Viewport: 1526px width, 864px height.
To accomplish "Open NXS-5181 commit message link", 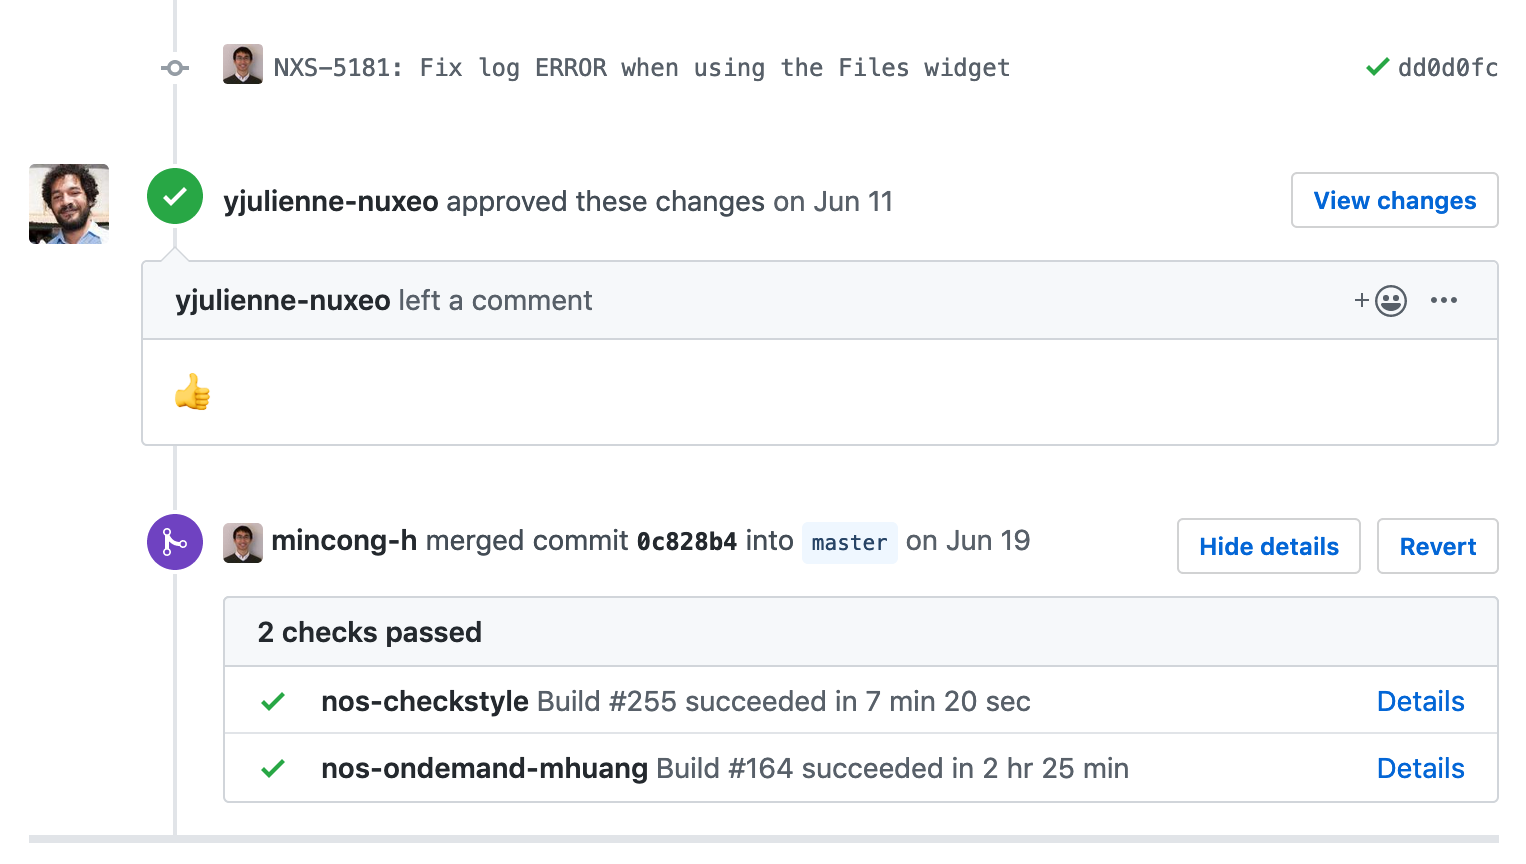I will coord(642,68).
